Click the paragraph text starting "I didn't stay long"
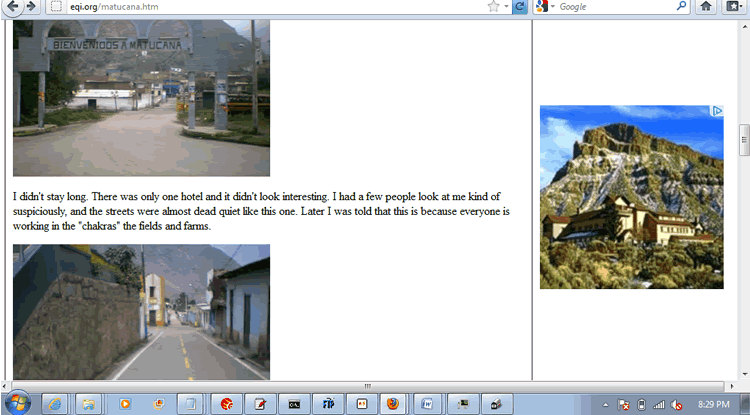This screenshot has height=415, width=750. coord(262,211)
